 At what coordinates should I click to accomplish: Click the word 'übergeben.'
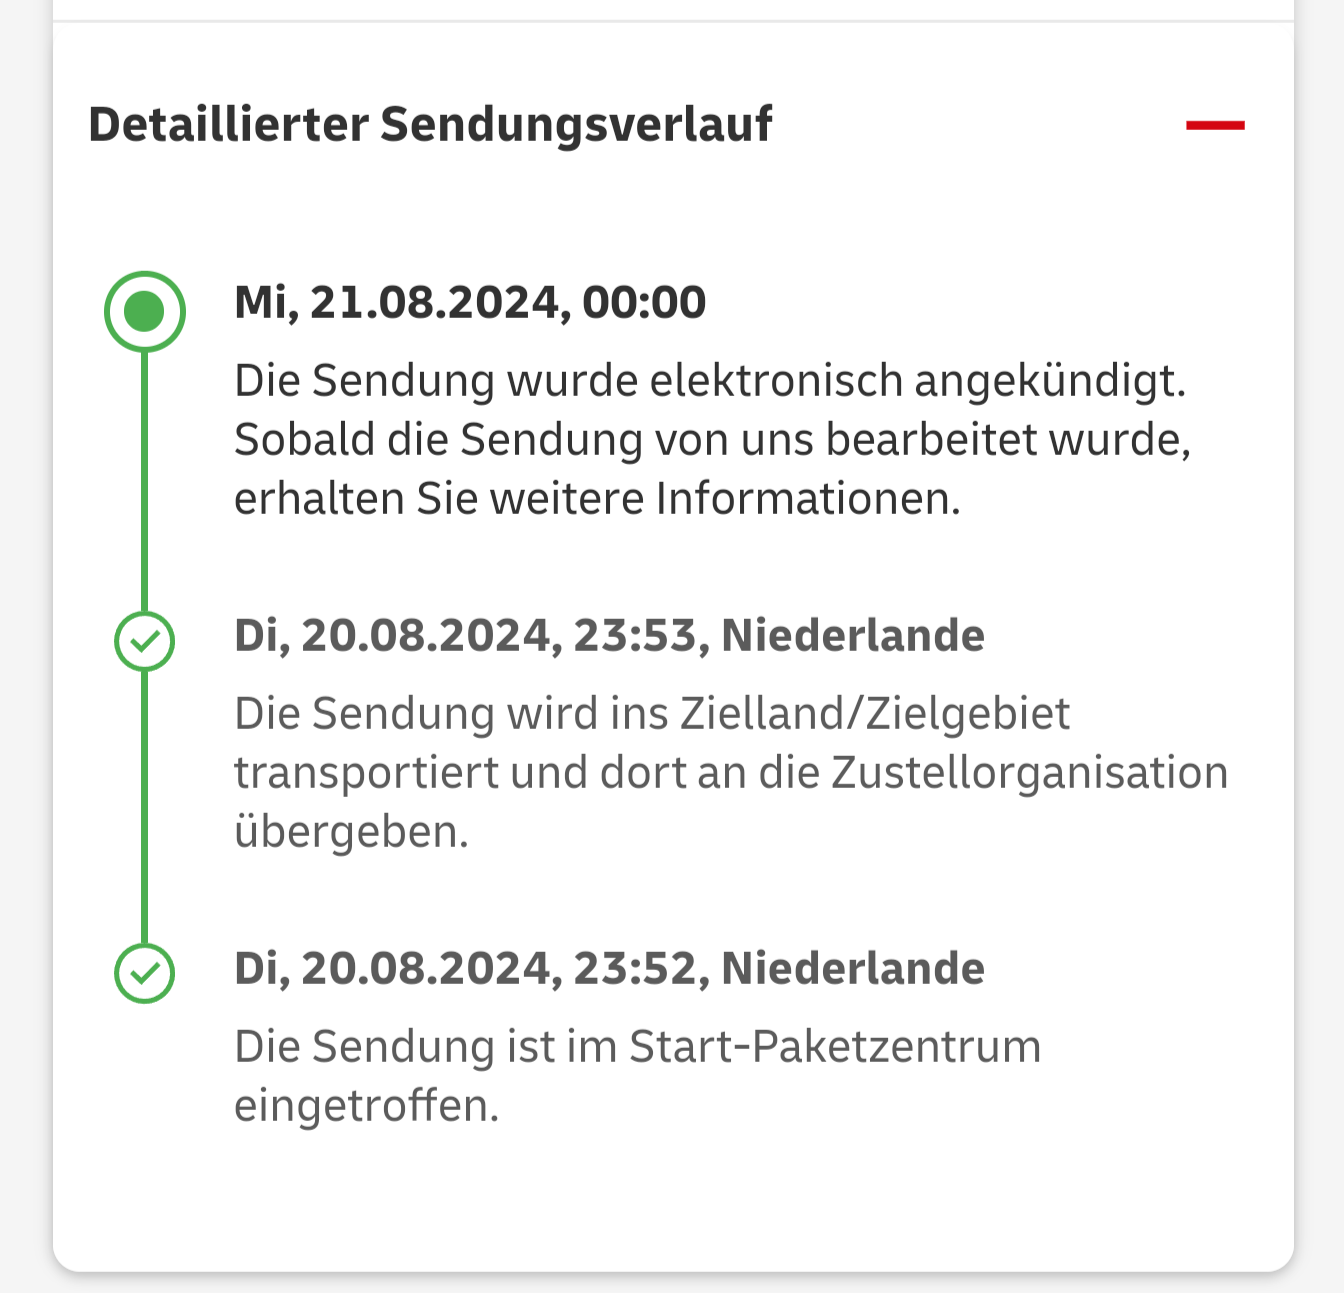[351, 832]
